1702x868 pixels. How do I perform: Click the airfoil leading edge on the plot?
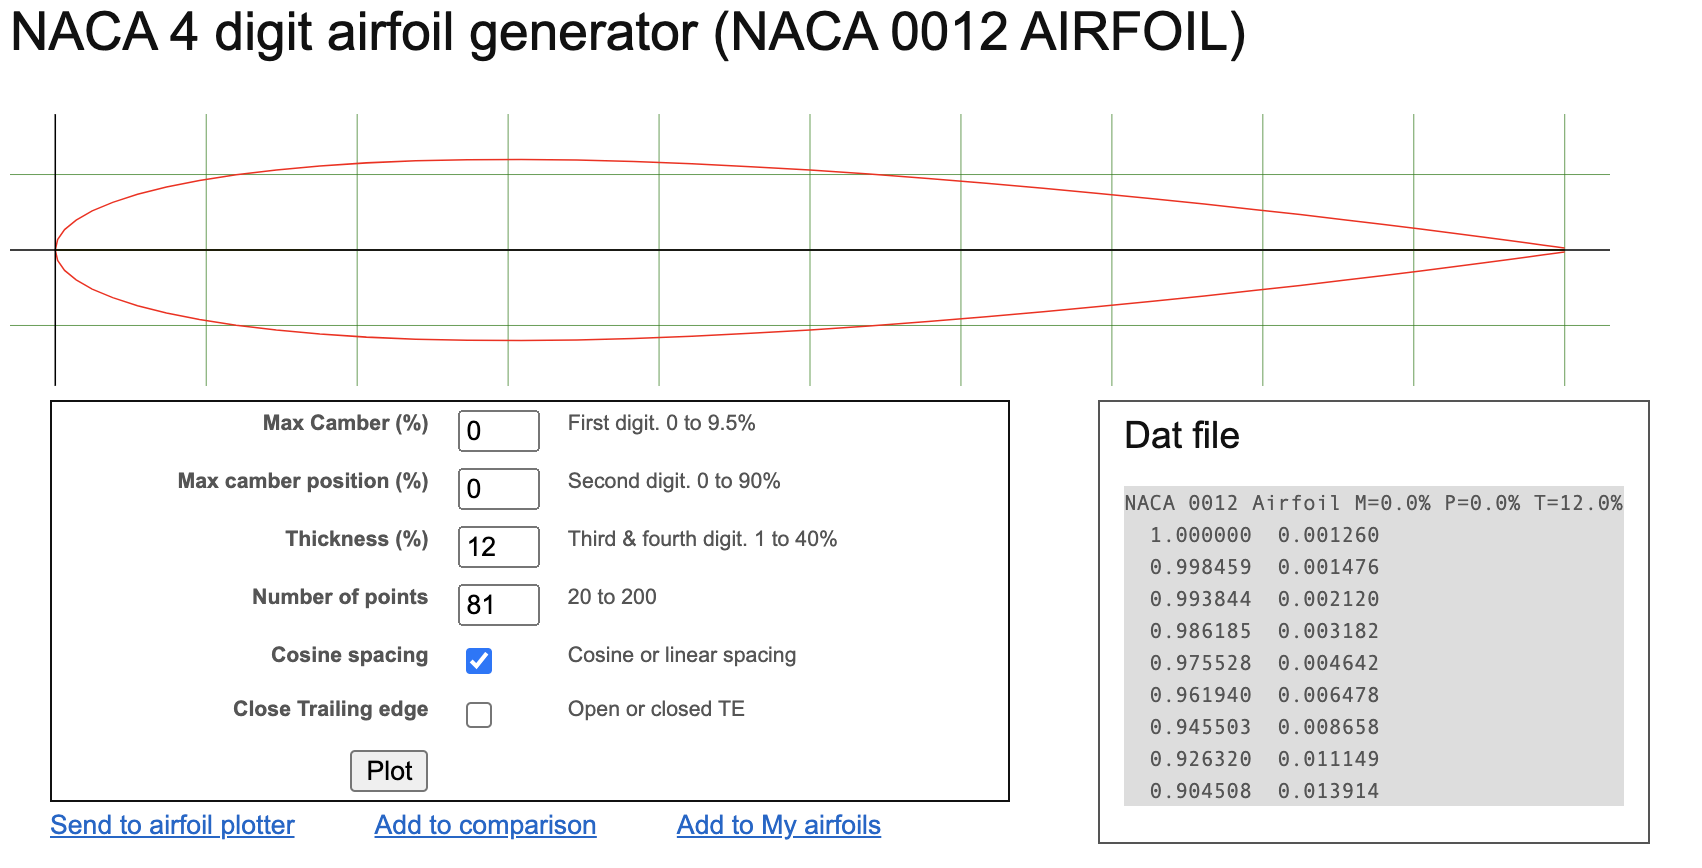56,249
